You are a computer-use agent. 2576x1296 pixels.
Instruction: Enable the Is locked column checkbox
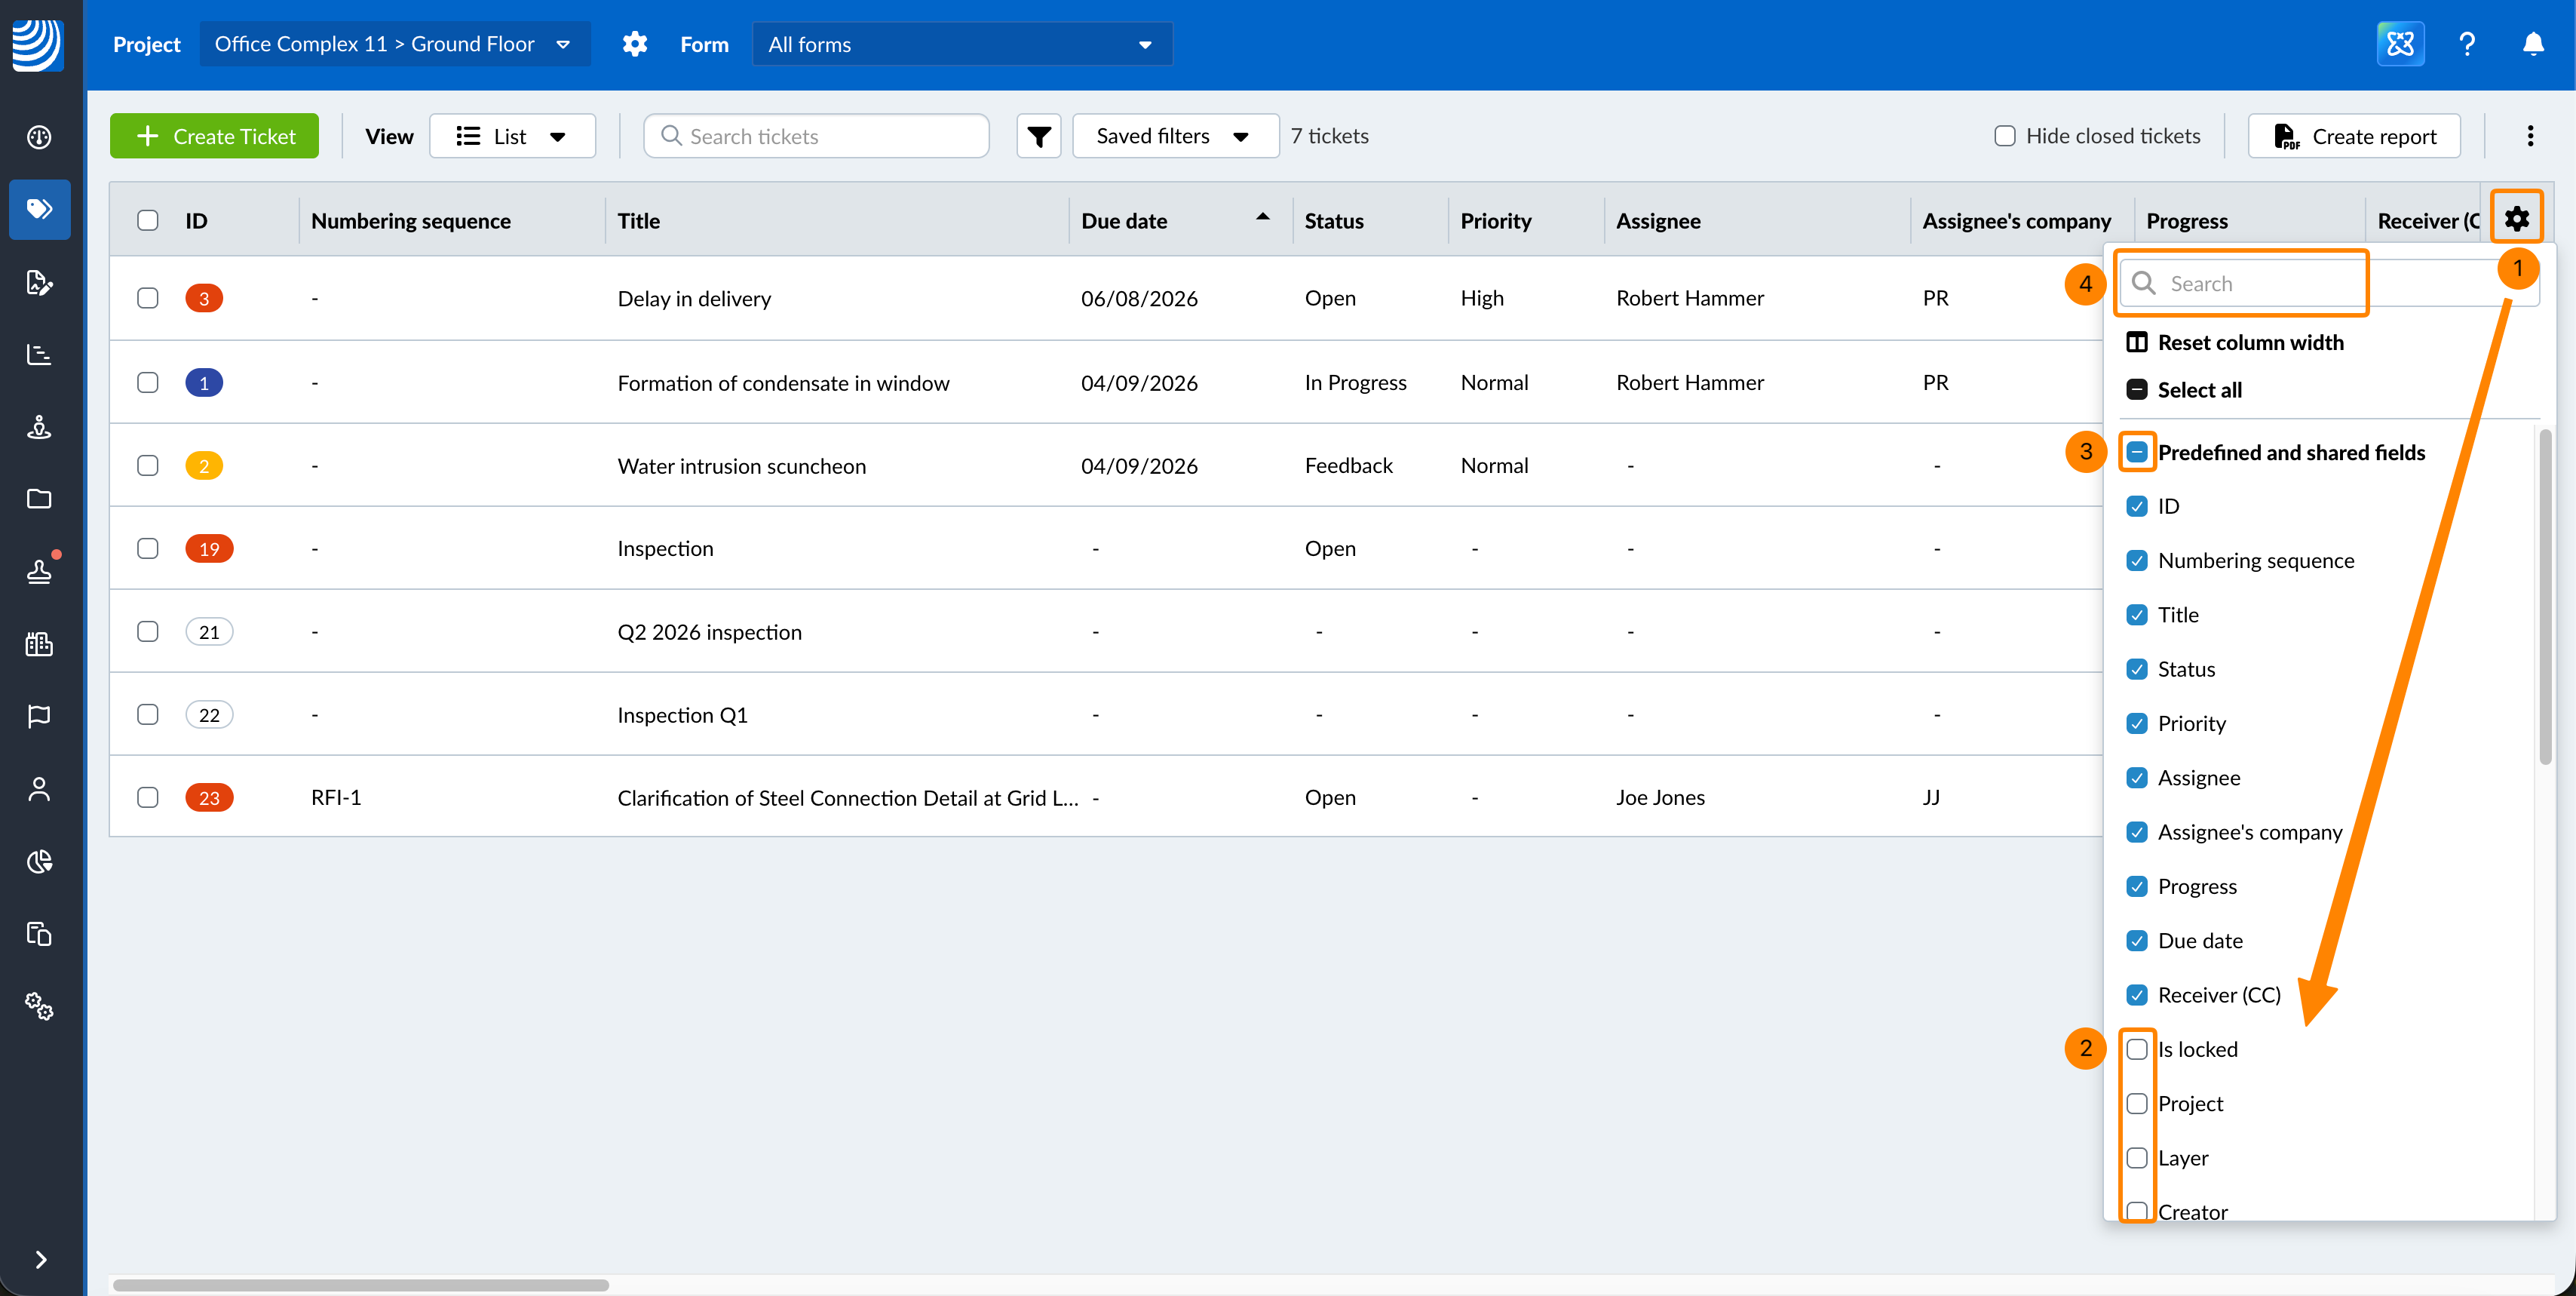2137,1049
